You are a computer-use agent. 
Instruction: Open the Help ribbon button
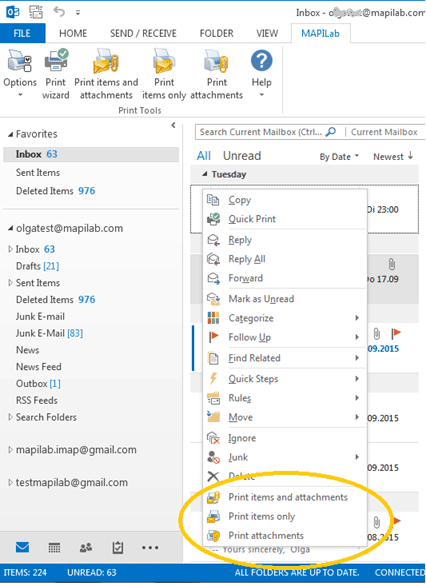(x=261, y=74)
